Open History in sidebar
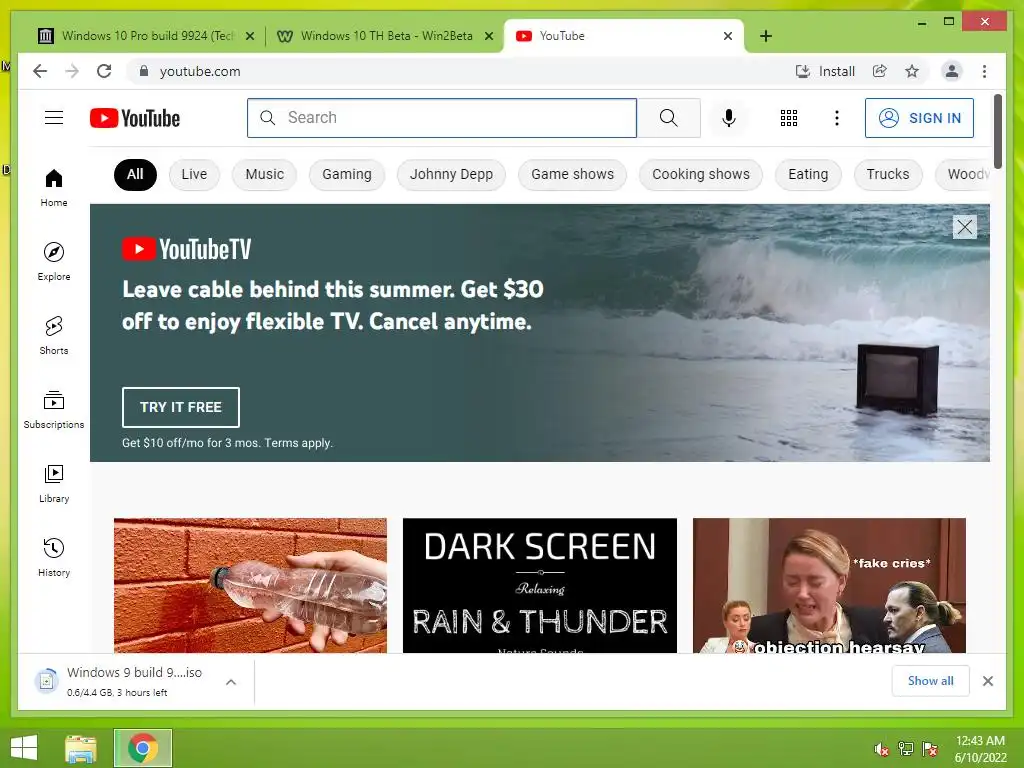This screenshot has height=768, width=1024. [x=54, y=557]
